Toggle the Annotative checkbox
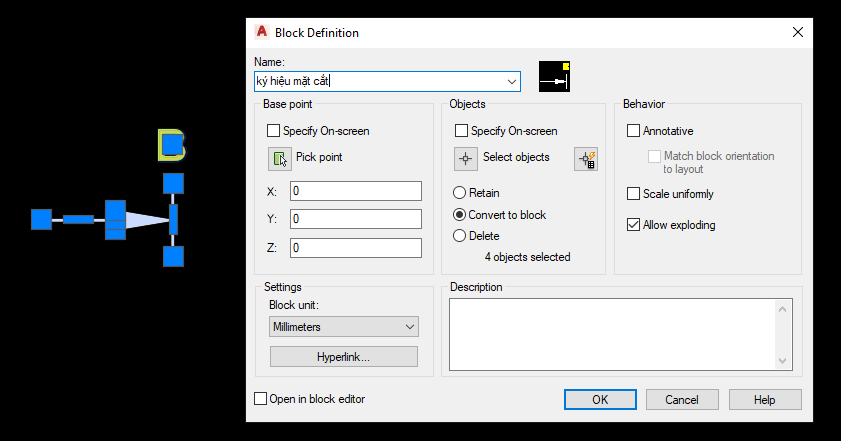This screenshot has width=841, height=441. pyautogui.click(x=633, y=131)
